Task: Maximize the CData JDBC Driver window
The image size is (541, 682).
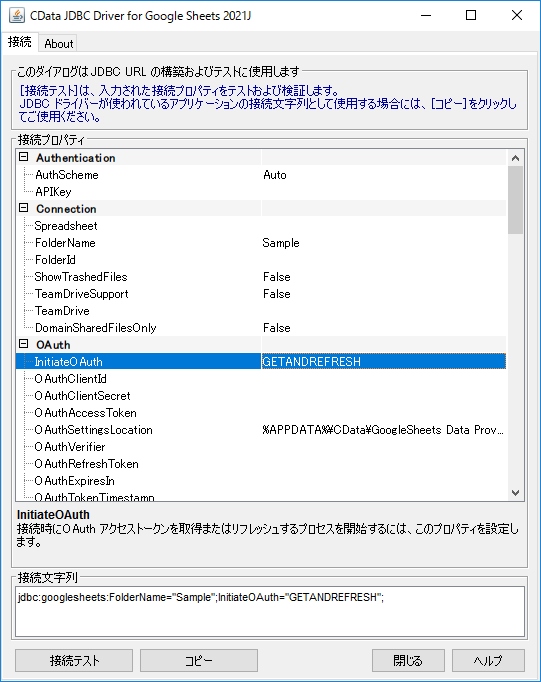Action: tap(471, 15)
